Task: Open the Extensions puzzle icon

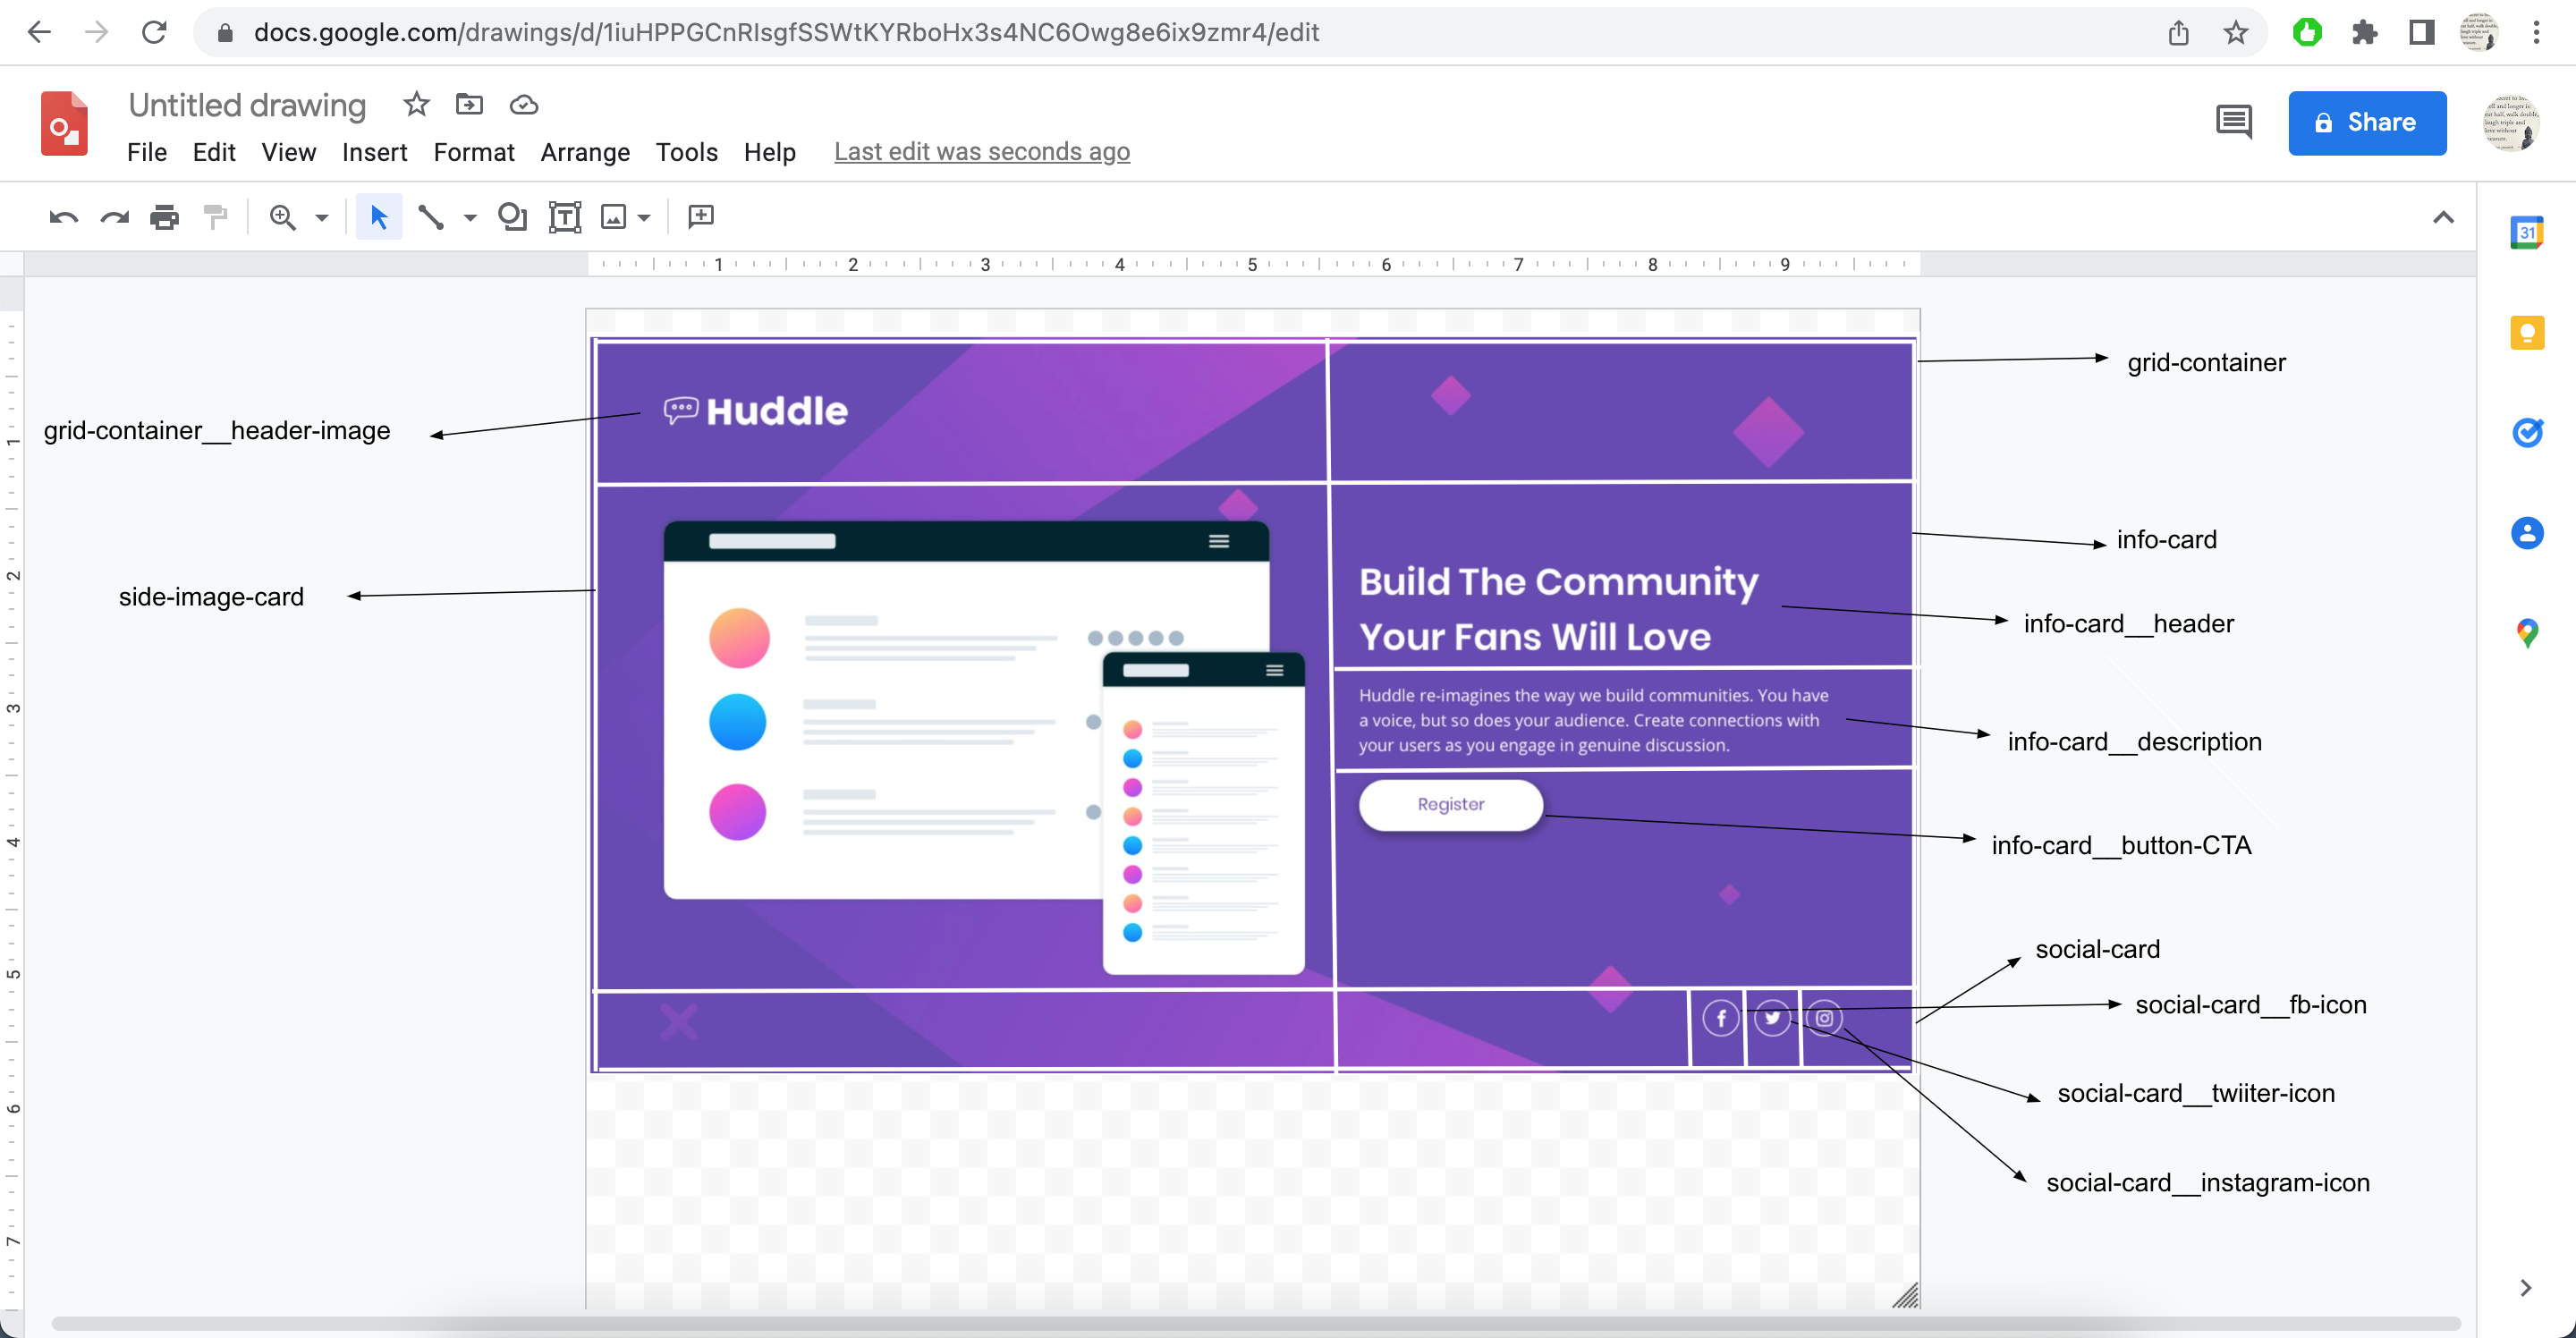Action: click(2364, 33)
